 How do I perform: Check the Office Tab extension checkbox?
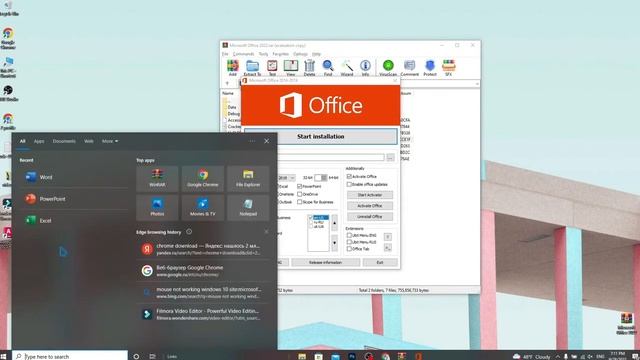tap(349, 249)
